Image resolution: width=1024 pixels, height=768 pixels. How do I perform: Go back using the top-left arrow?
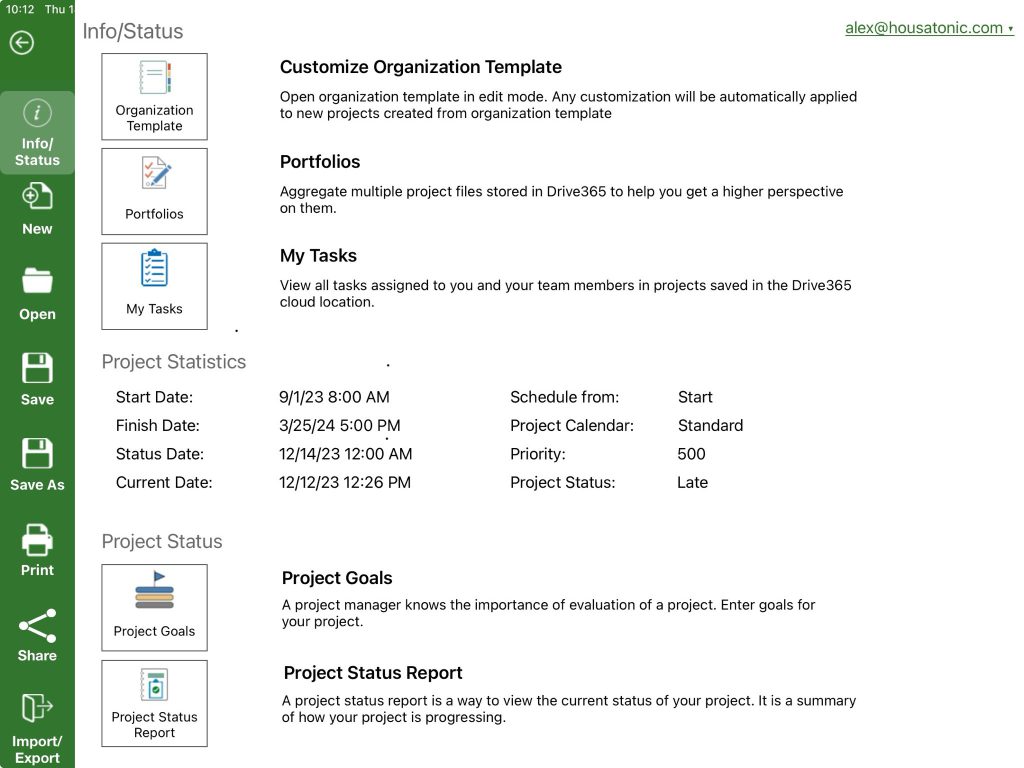tap(21, 42)
